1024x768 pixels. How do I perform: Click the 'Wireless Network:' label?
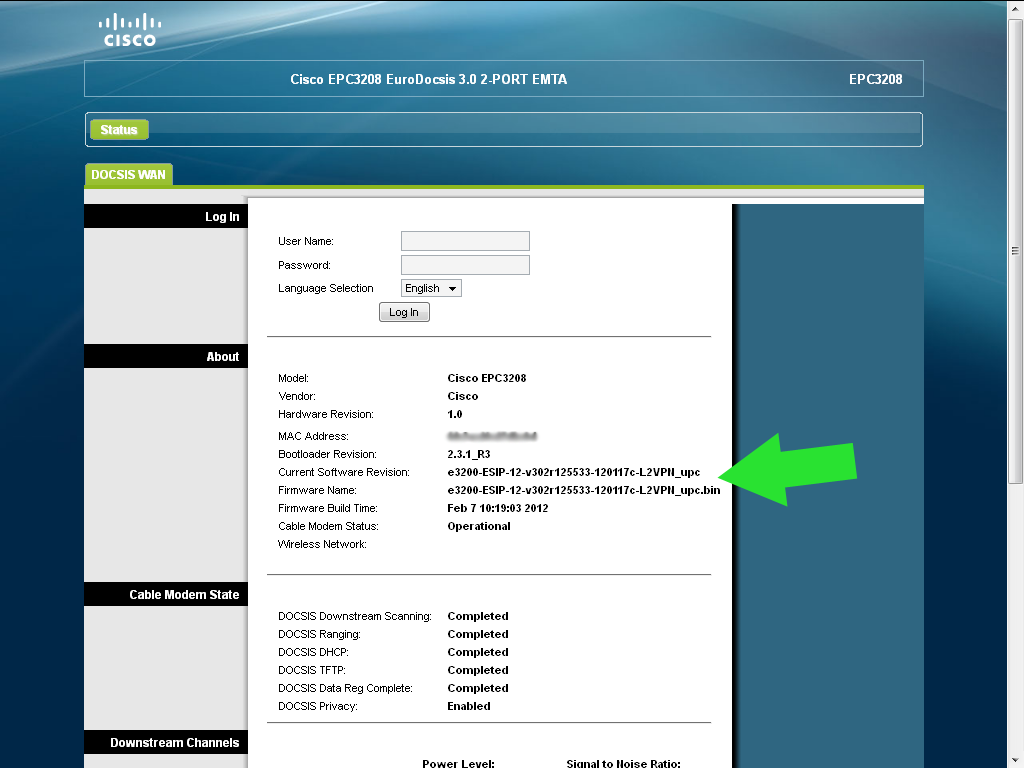tap(322, 544)
